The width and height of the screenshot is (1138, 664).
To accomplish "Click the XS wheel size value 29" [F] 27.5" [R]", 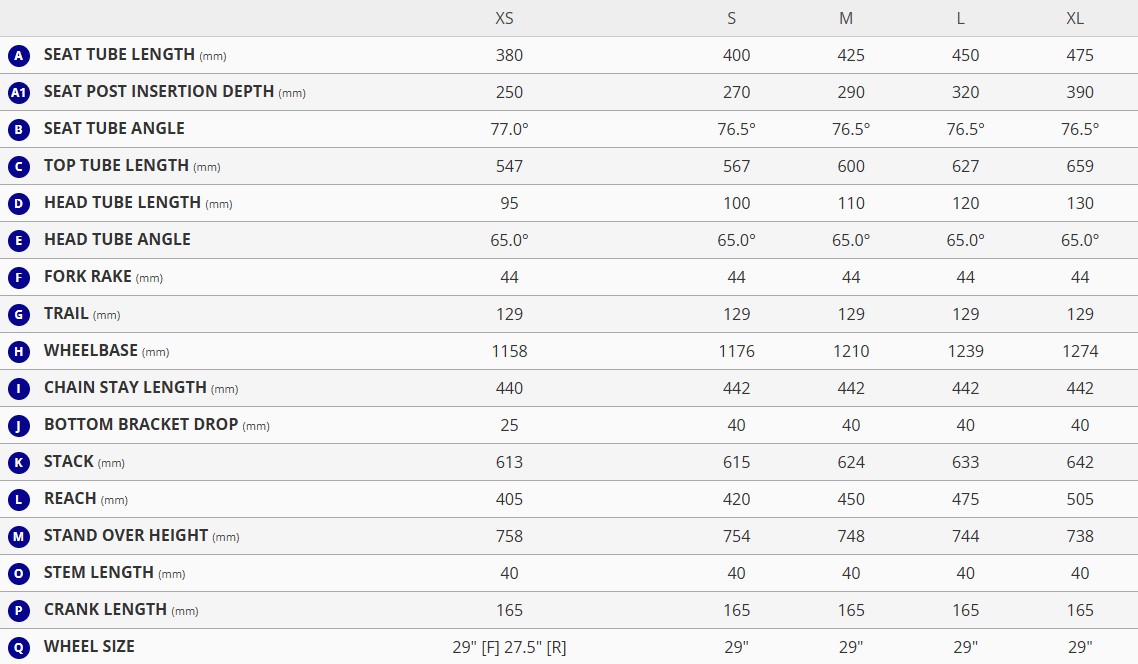I will click(509, 647).
